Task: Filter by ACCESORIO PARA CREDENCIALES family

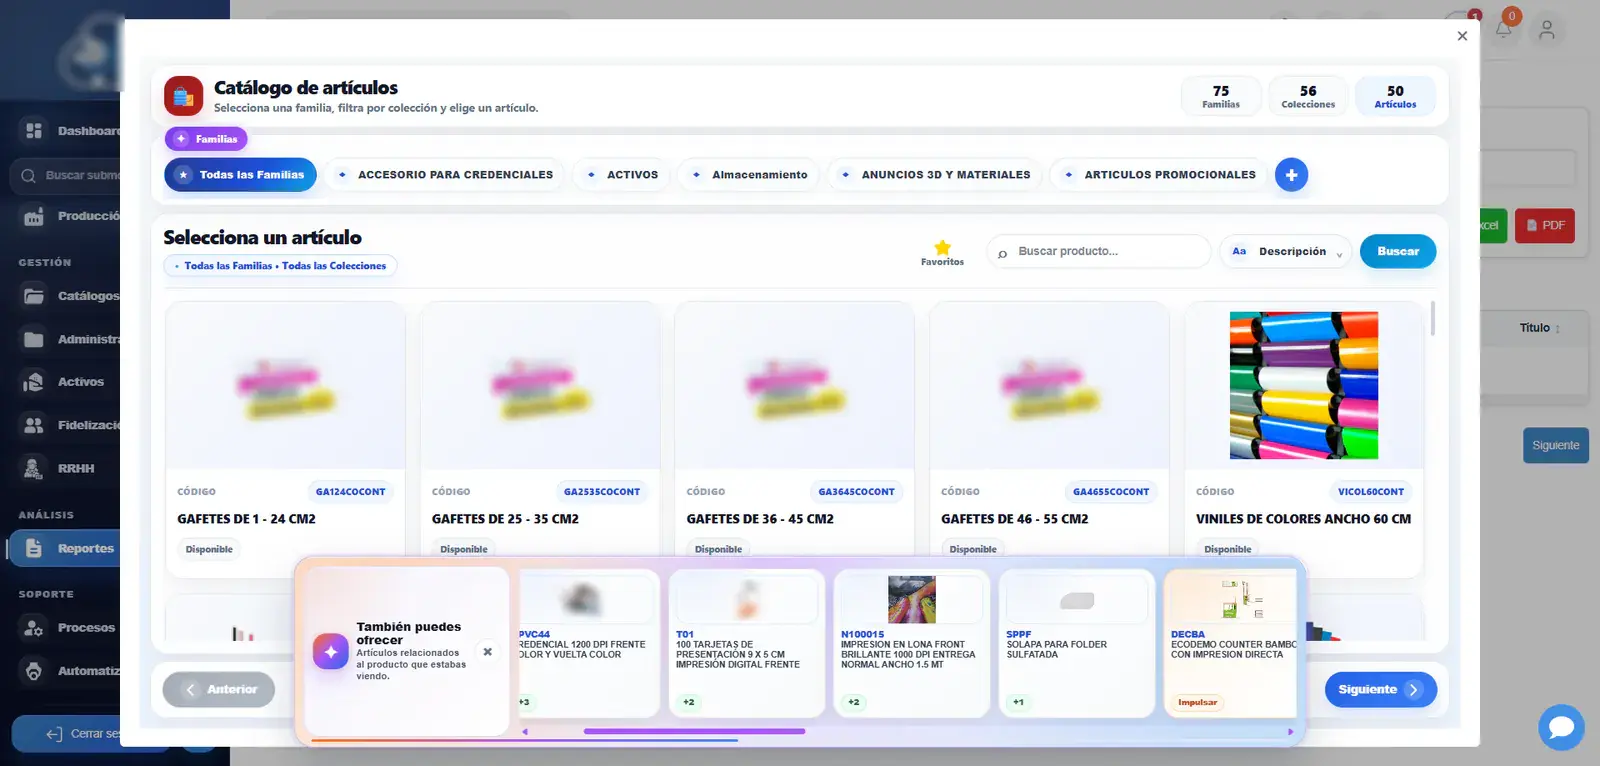Action: (x=444, y=175)
